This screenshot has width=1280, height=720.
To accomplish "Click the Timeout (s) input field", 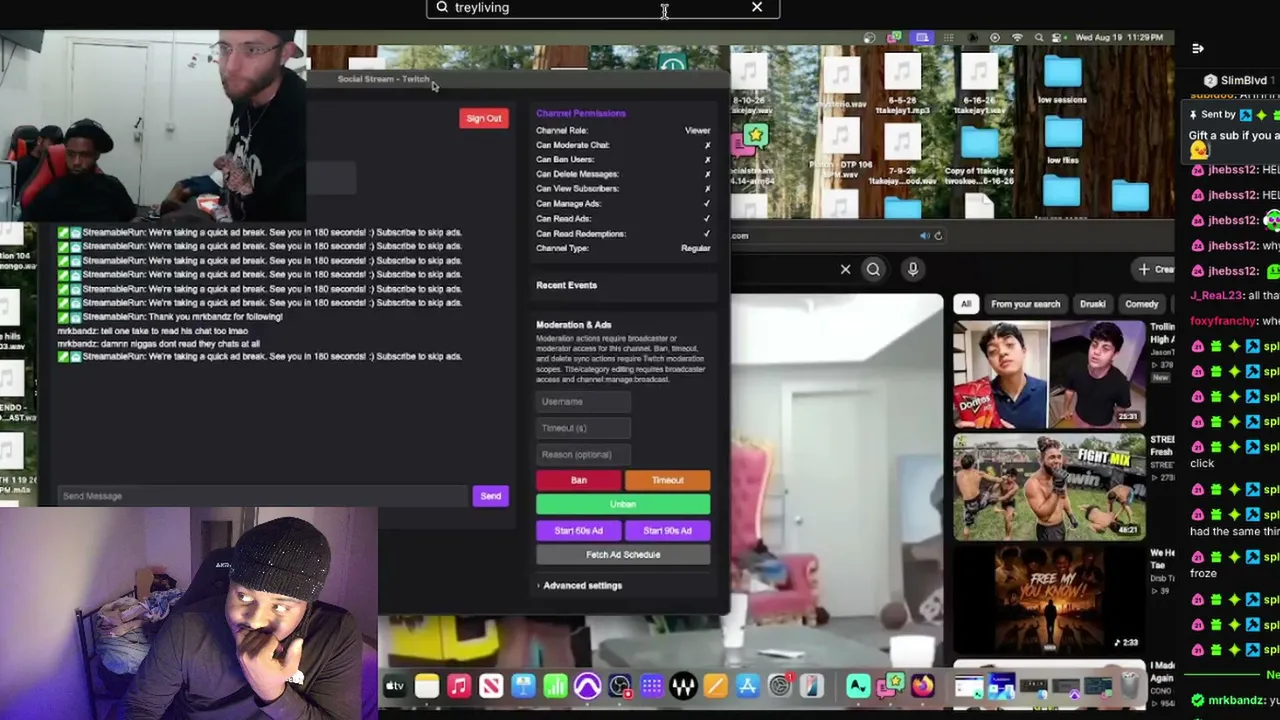I will pyautogui.click(x=583, y=428).
